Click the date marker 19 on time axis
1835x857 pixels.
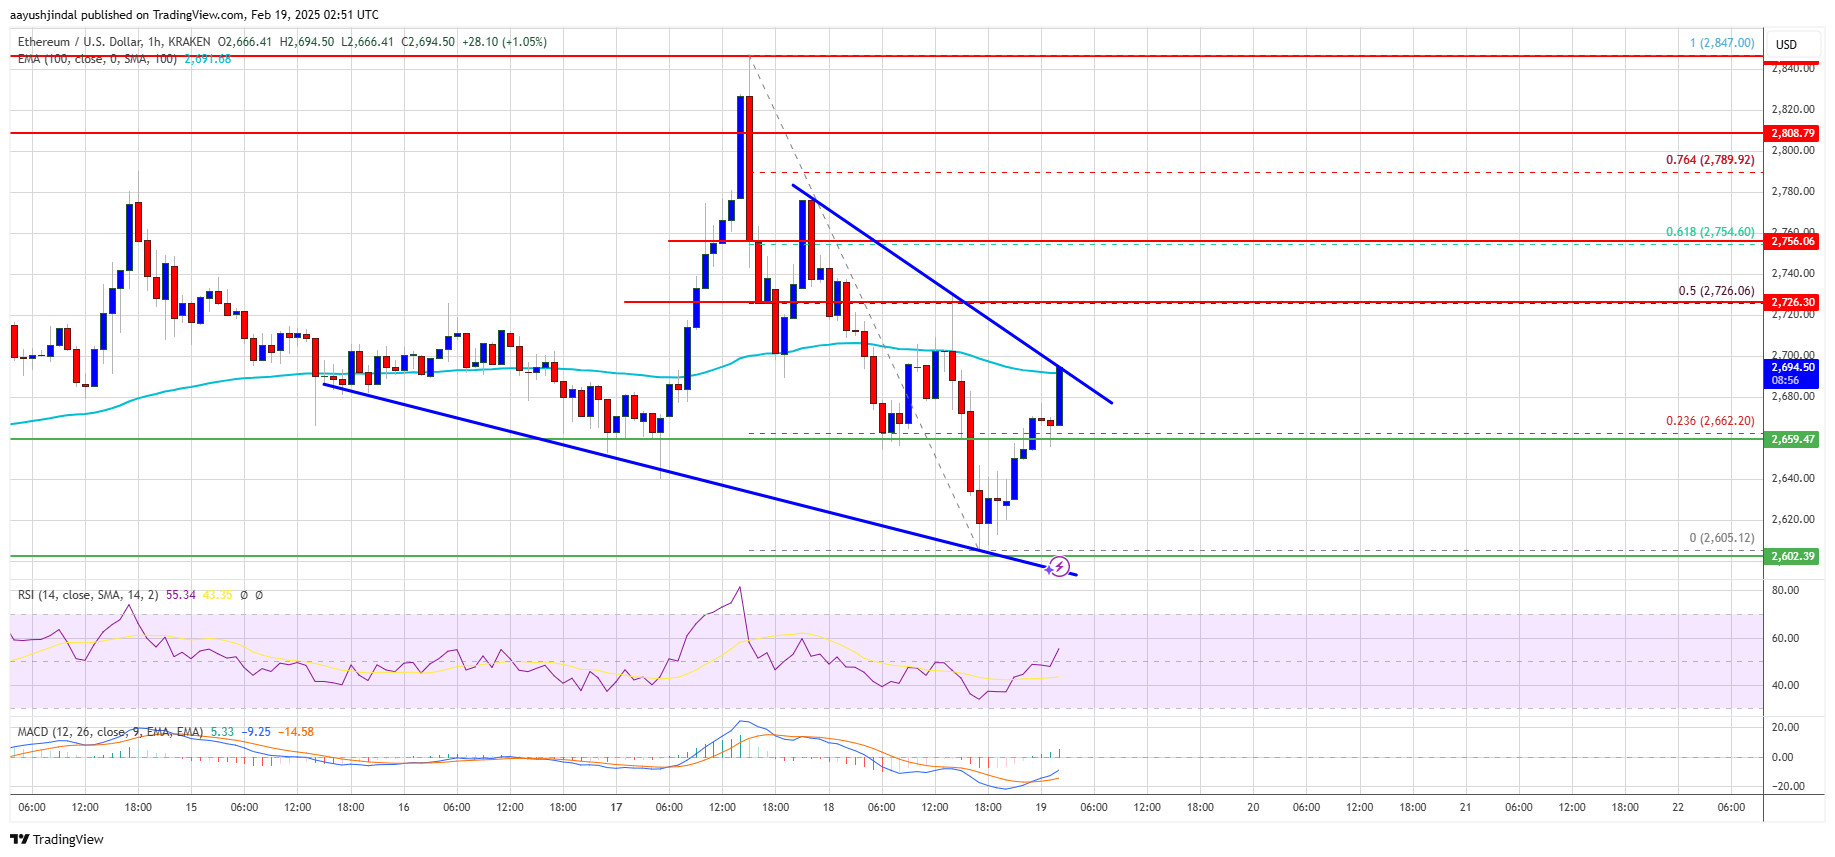[x=1041, y=807]
